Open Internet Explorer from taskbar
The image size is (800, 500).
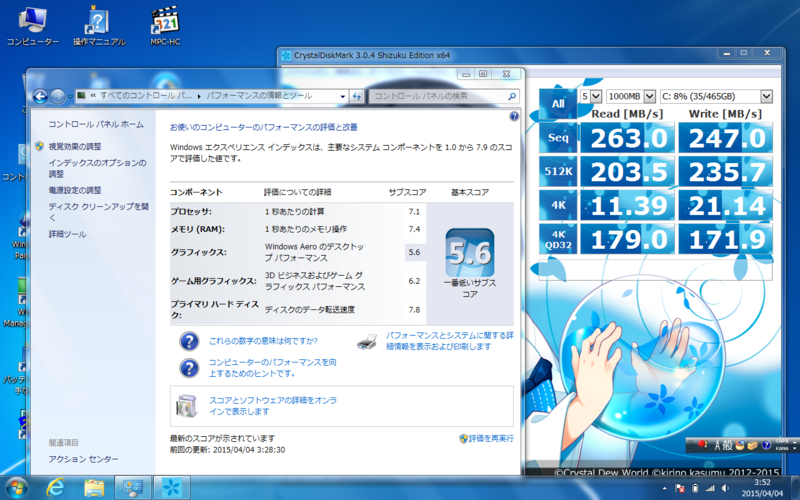(x=55, y=488)
